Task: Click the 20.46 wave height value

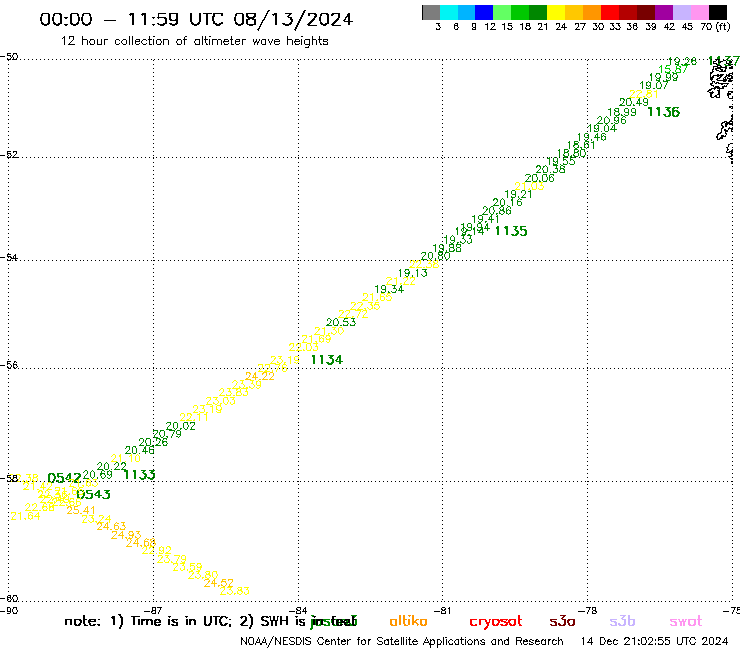Action: 140,450
